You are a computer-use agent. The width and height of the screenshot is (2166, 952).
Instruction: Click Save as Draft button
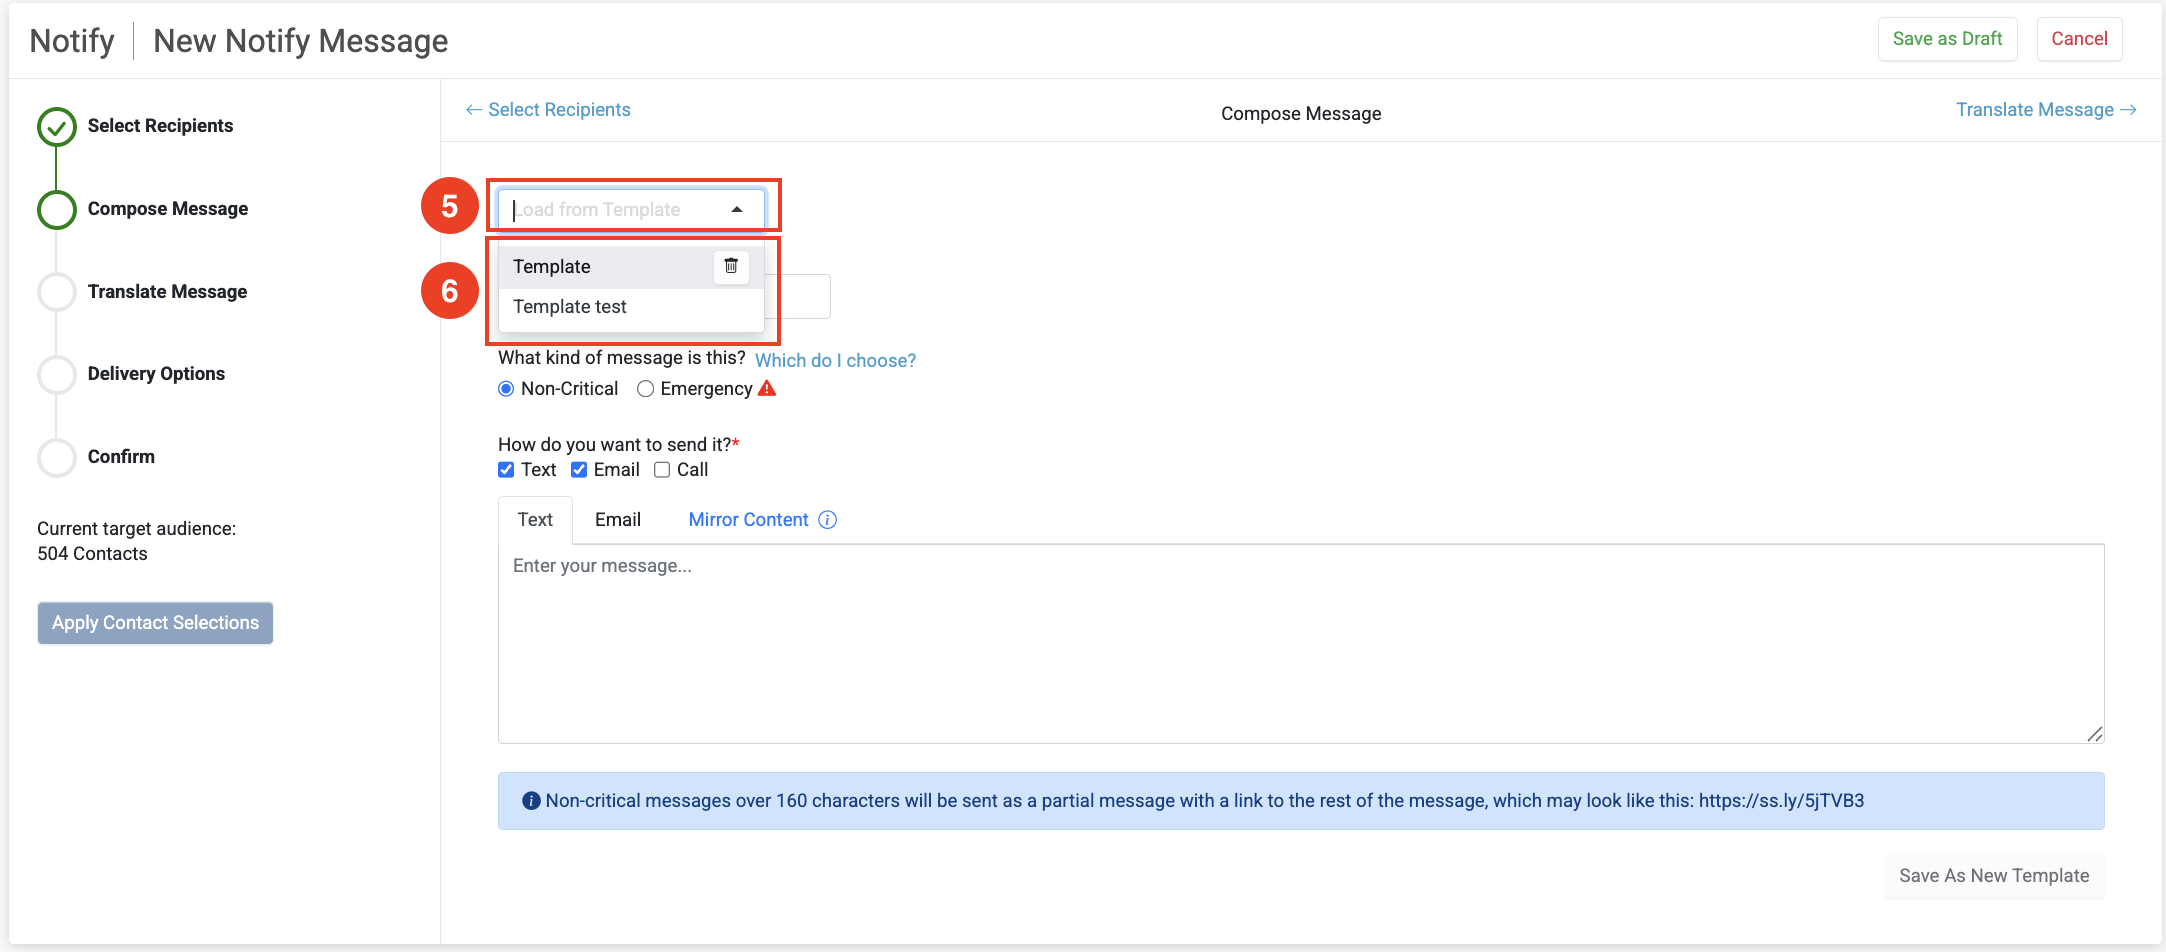pos(1946,39)
